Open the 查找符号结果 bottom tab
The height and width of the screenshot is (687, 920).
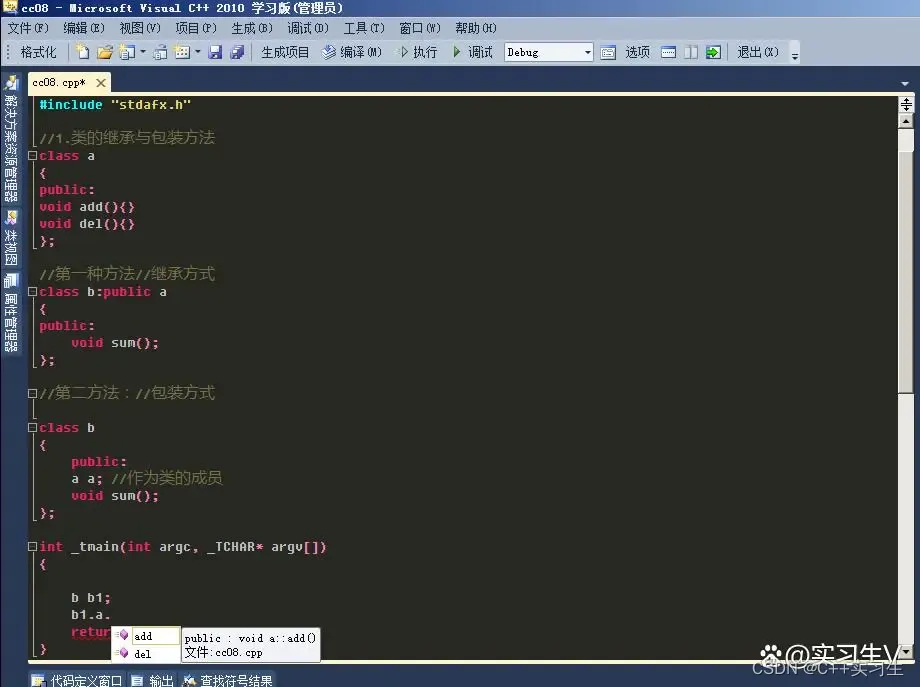[x=228, y=681]
